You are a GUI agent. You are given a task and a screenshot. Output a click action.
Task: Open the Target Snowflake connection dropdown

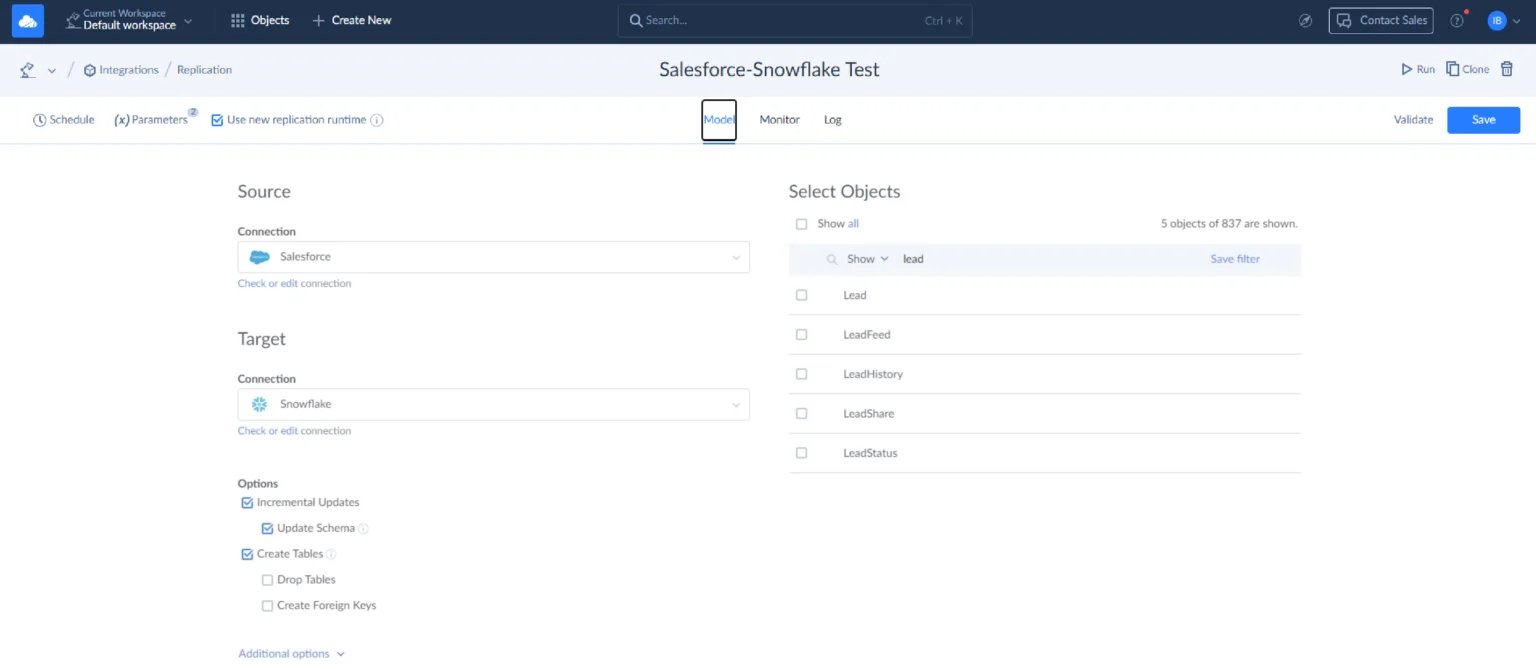[x=493, y=405]
